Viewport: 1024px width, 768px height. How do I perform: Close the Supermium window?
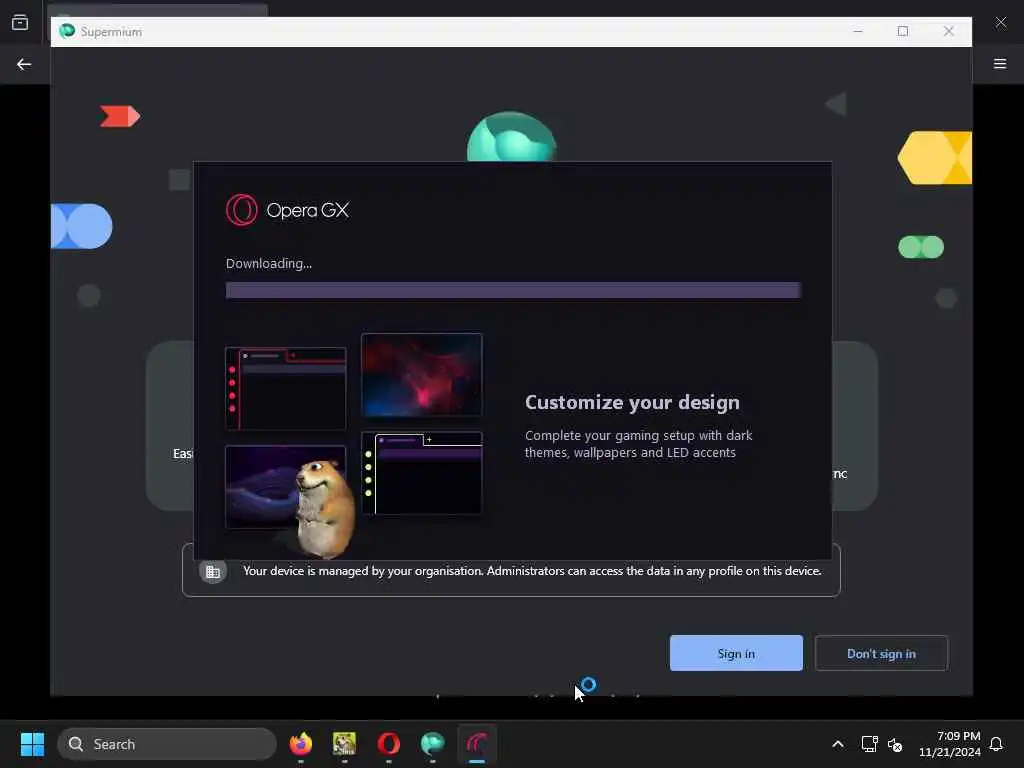tap(949, 31)
